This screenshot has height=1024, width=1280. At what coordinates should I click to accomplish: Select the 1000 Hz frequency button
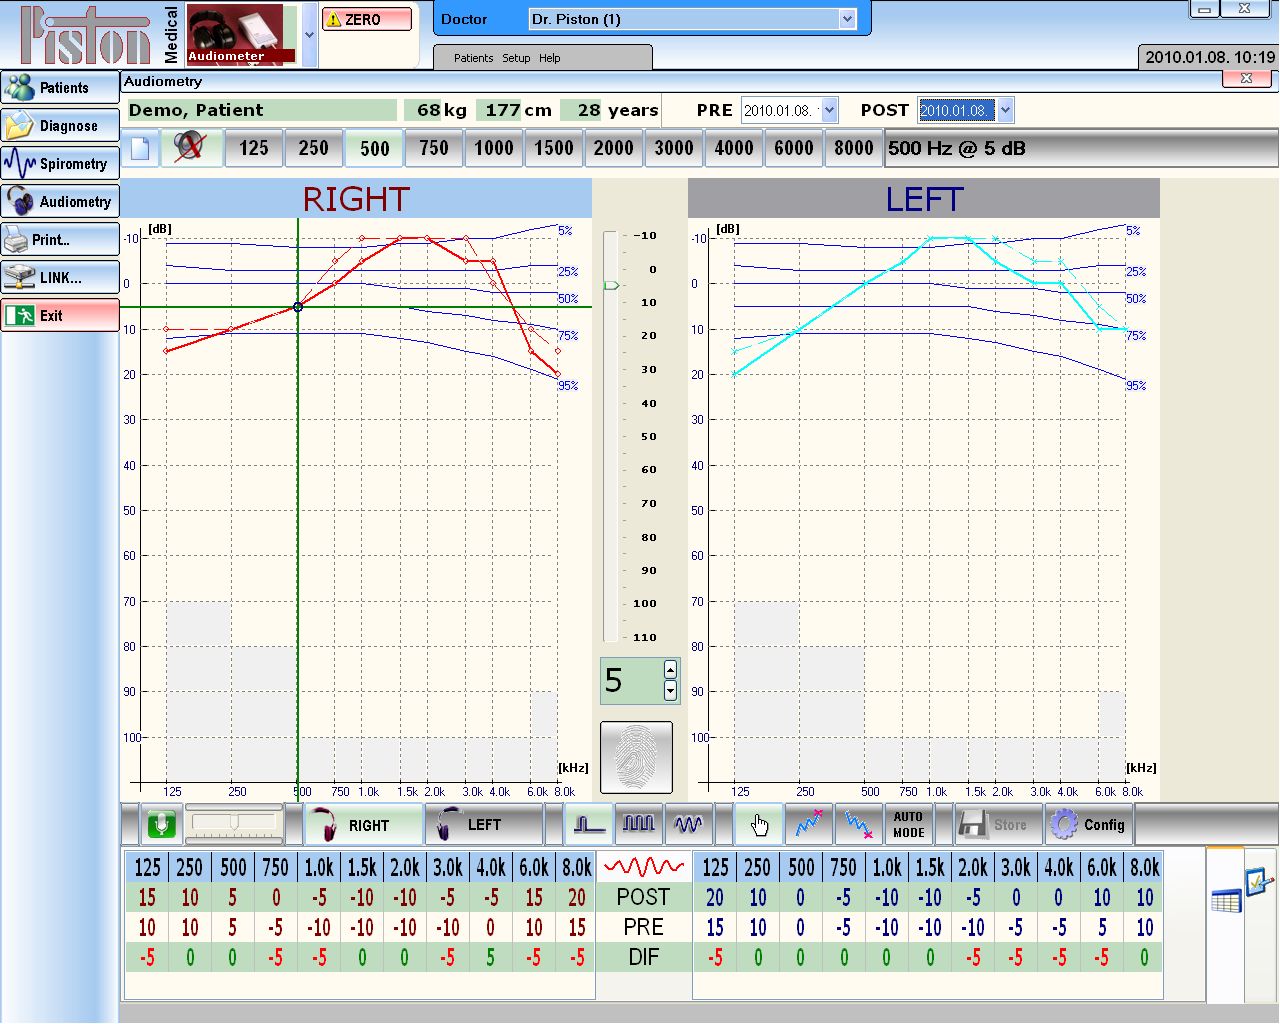[494, 148]
